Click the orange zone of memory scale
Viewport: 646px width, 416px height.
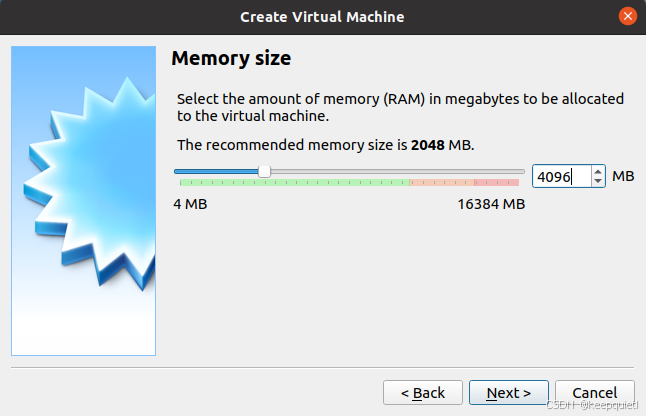coord(440,183)
